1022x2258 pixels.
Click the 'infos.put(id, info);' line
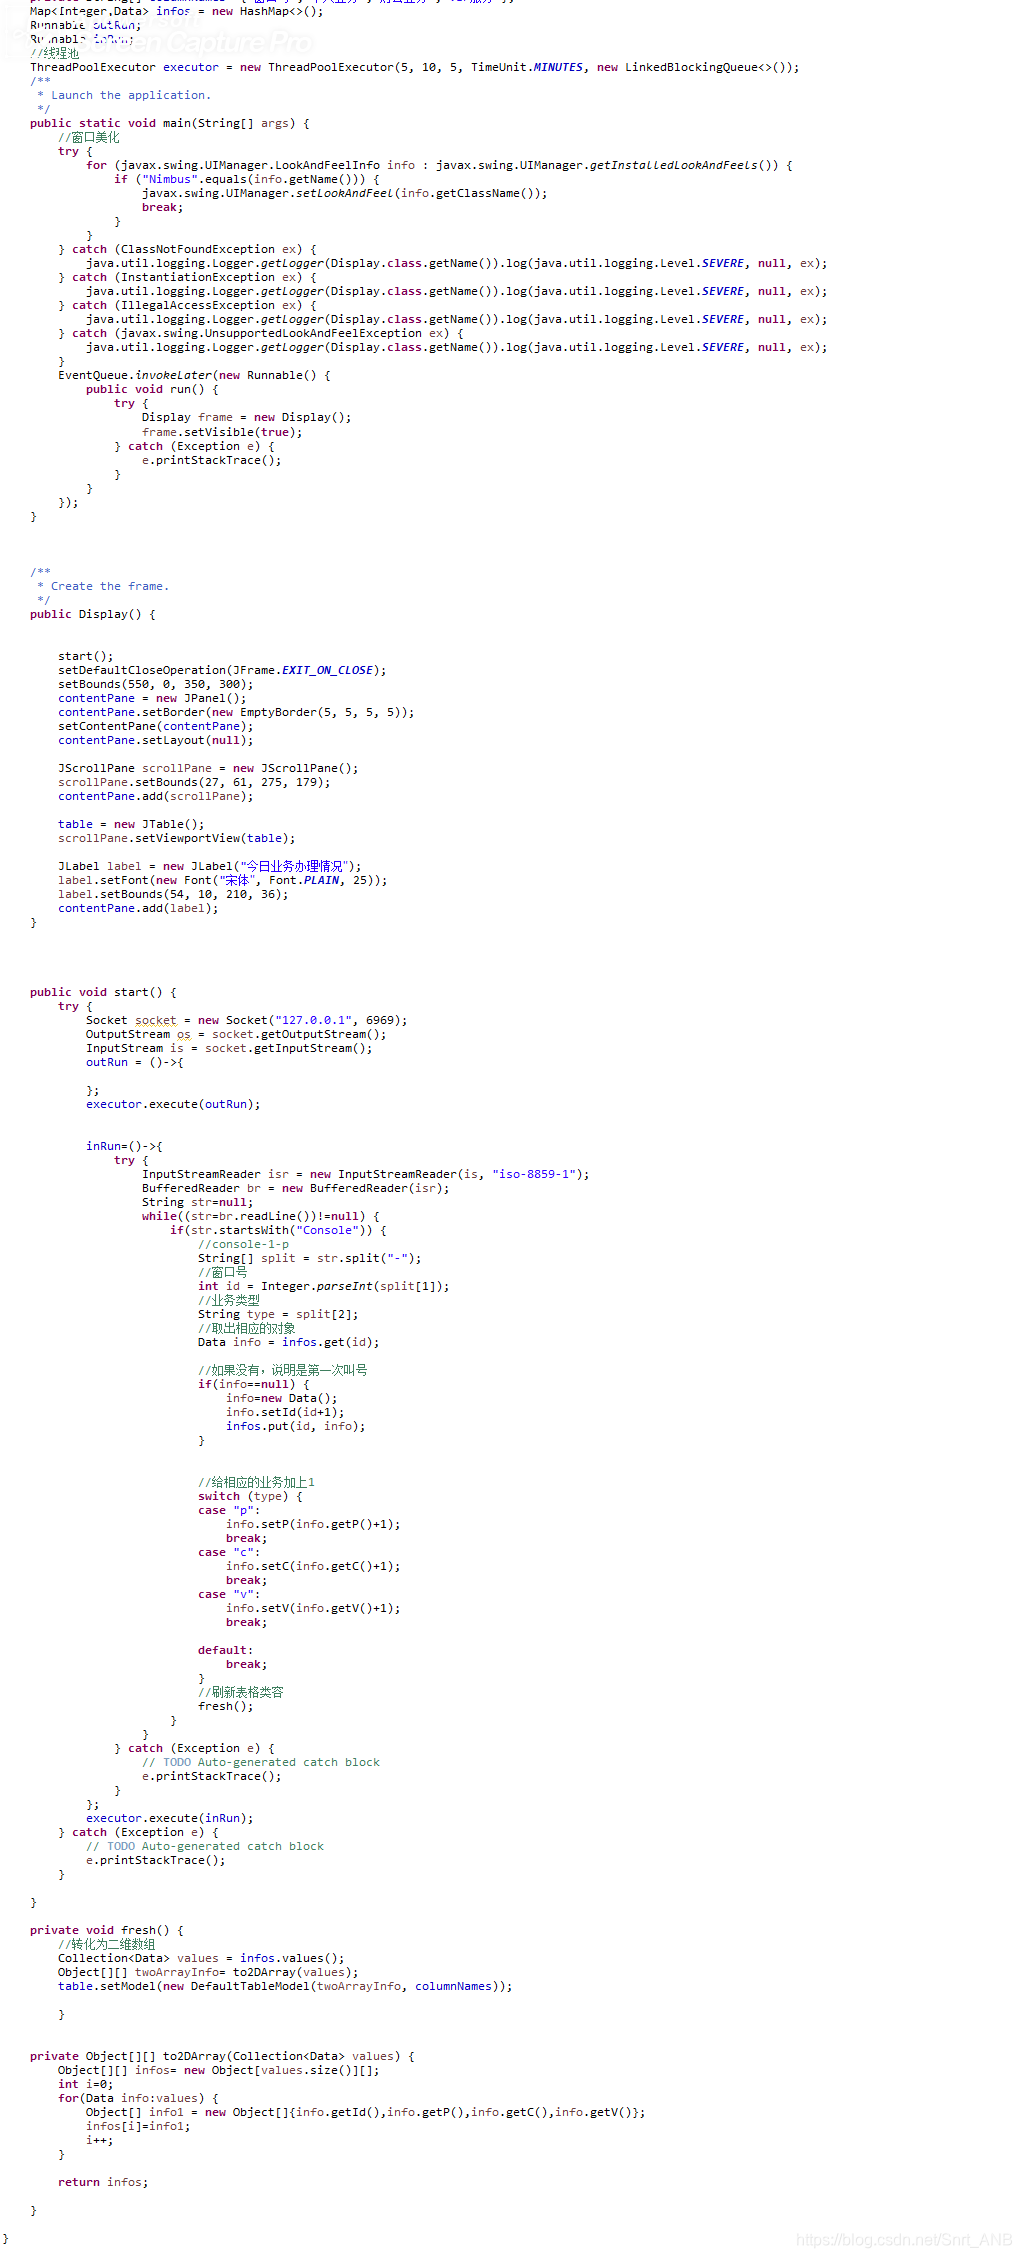295,1426
